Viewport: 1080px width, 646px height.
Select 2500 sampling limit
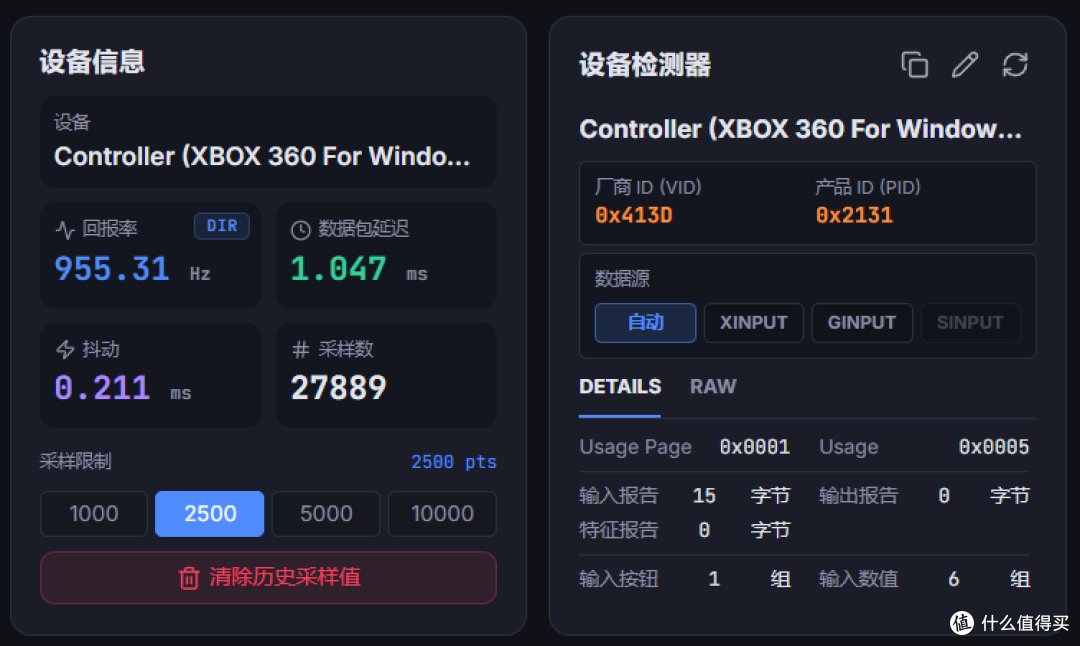pos(209,514)
